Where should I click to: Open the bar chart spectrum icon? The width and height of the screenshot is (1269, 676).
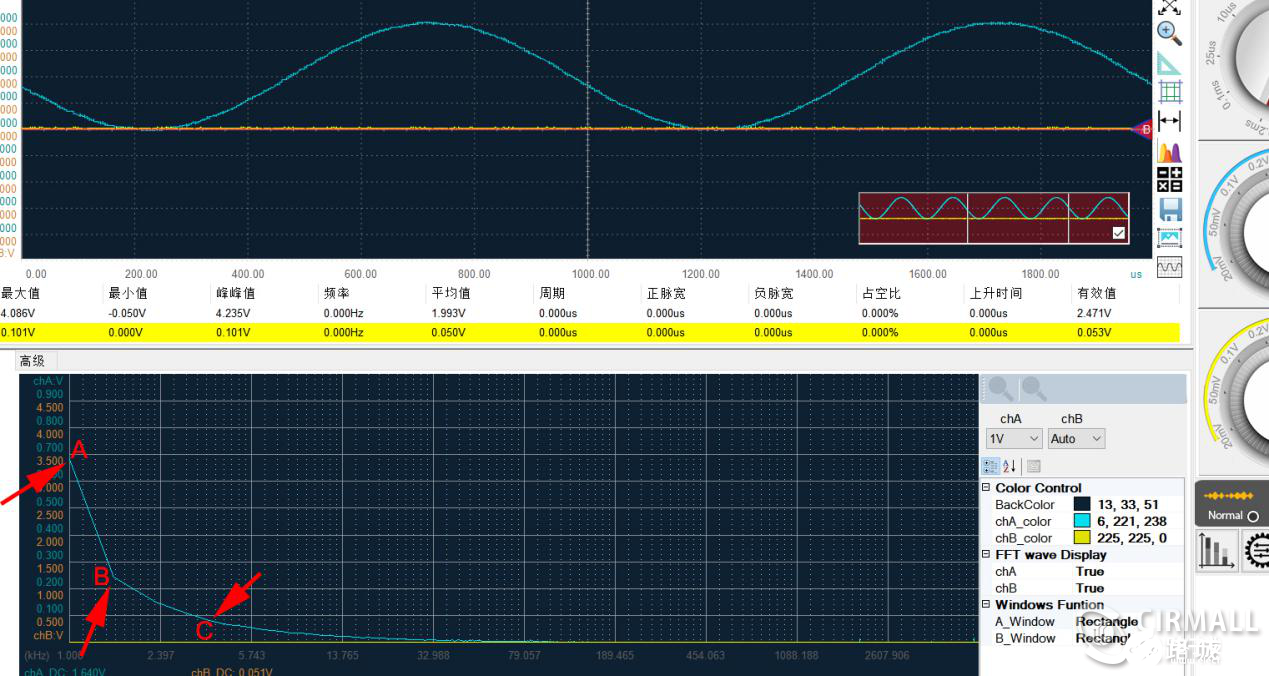(x=1216, y=551)
